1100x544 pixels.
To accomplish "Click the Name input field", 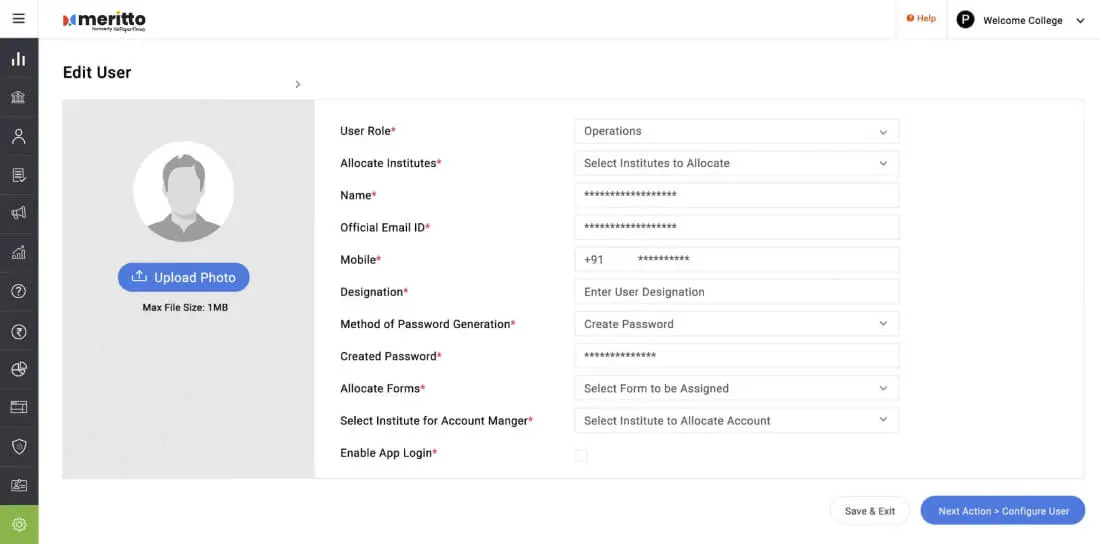I will click(x=737, y=195).
